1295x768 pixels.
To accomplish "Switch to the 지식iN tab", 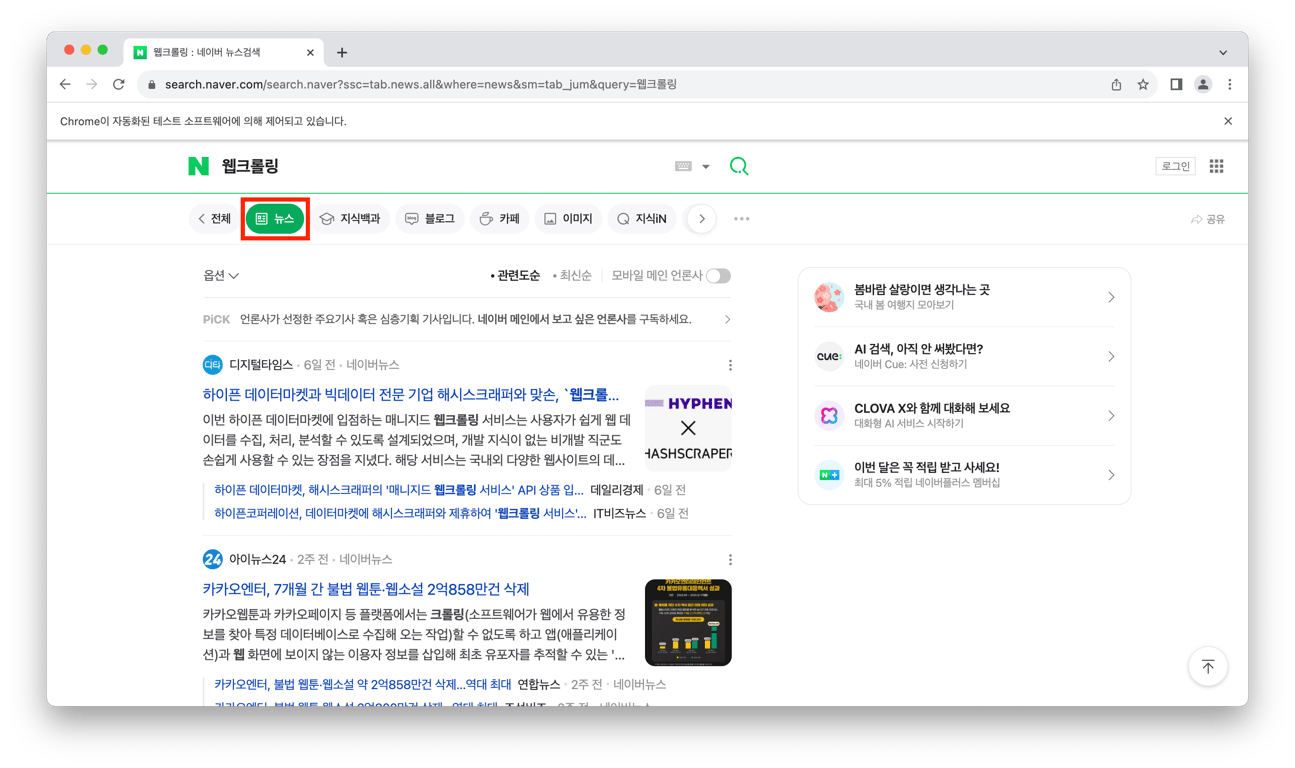I will tap(642, 219).
